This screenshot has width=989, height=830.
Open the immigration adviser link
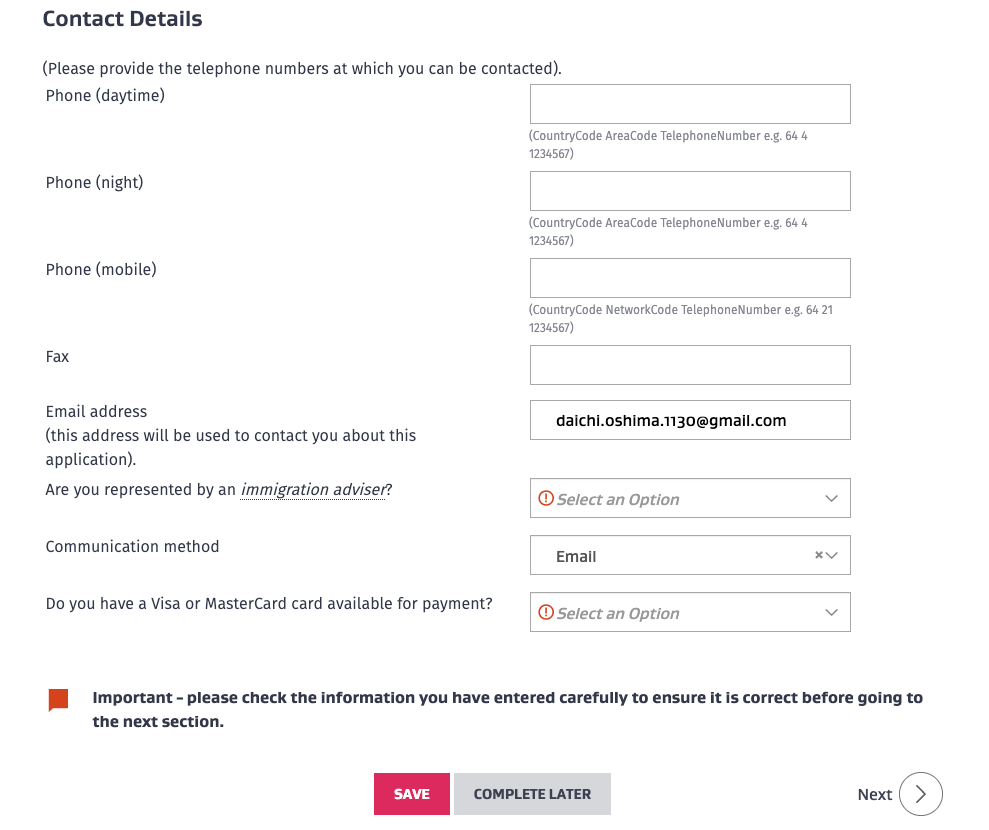point(312,490)
